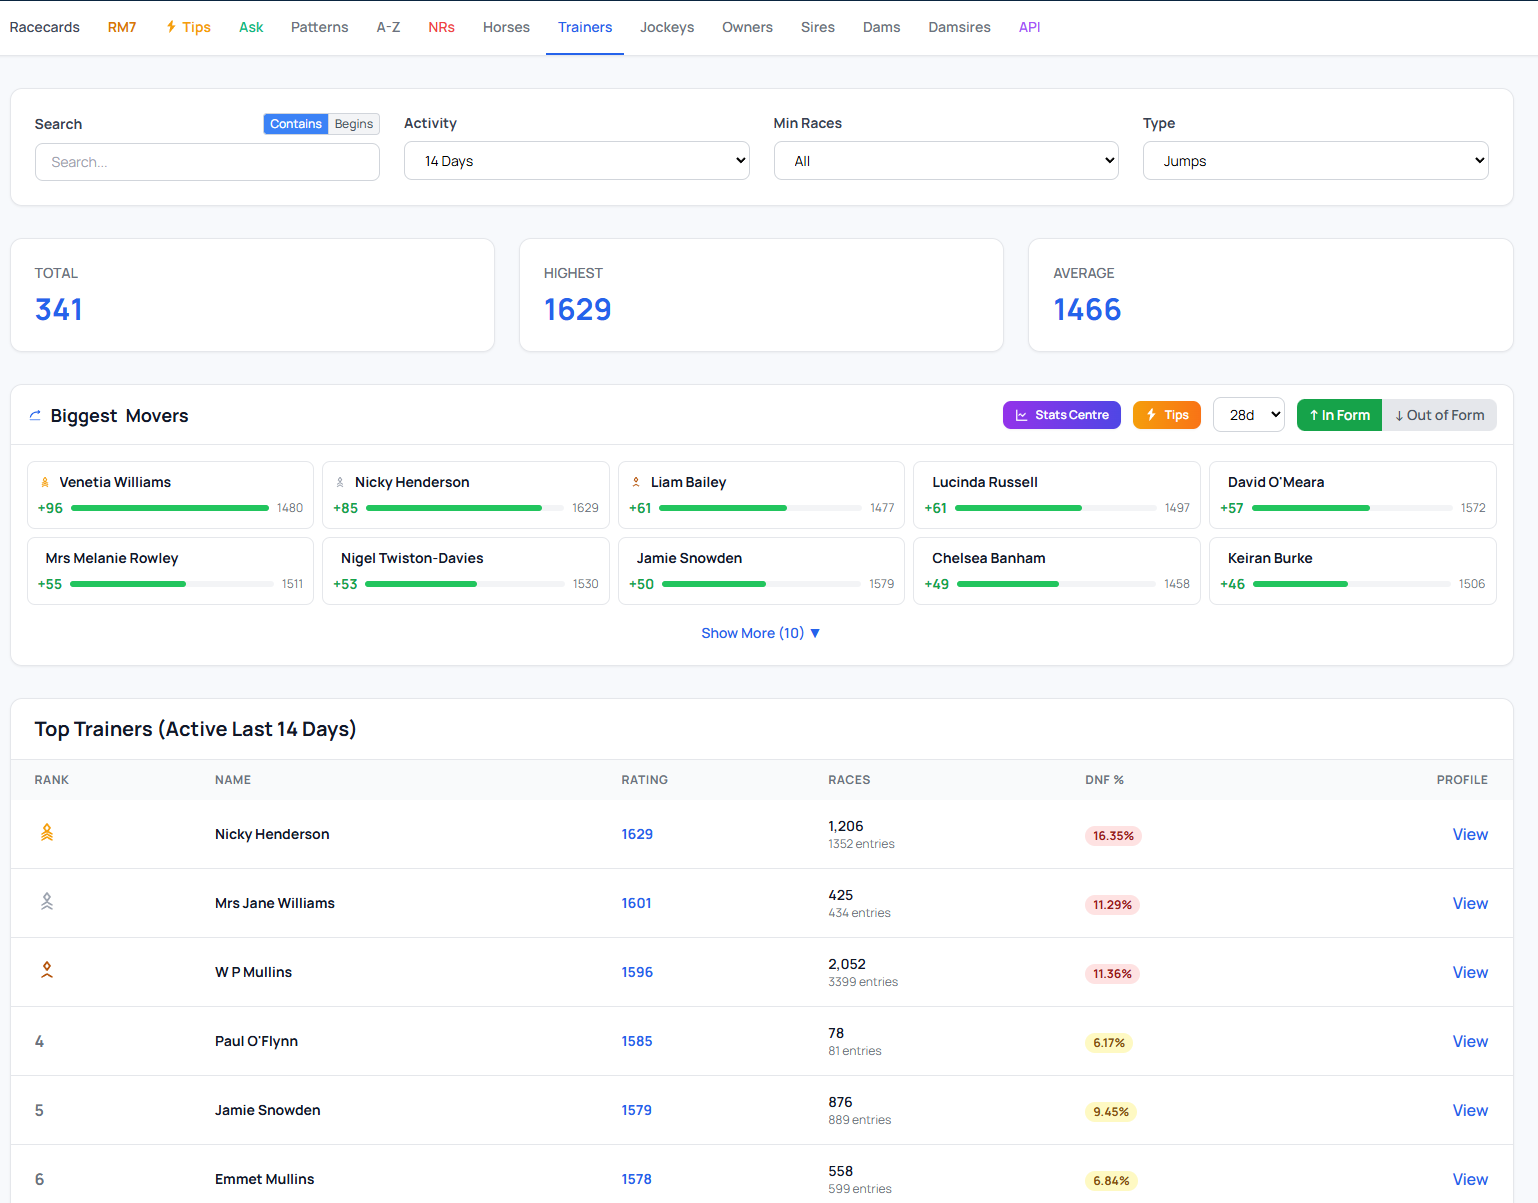Select Contains search mode
Viewport: 1538px width, 1203px height.
[296, 124]
